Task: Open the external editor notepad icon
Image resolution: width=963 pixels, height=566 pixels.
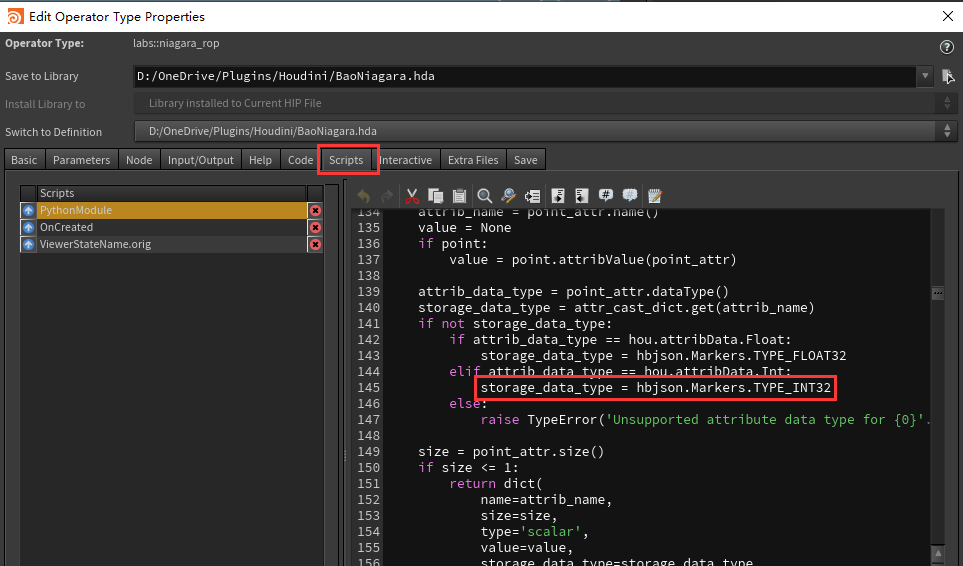Action: point(655,196)
